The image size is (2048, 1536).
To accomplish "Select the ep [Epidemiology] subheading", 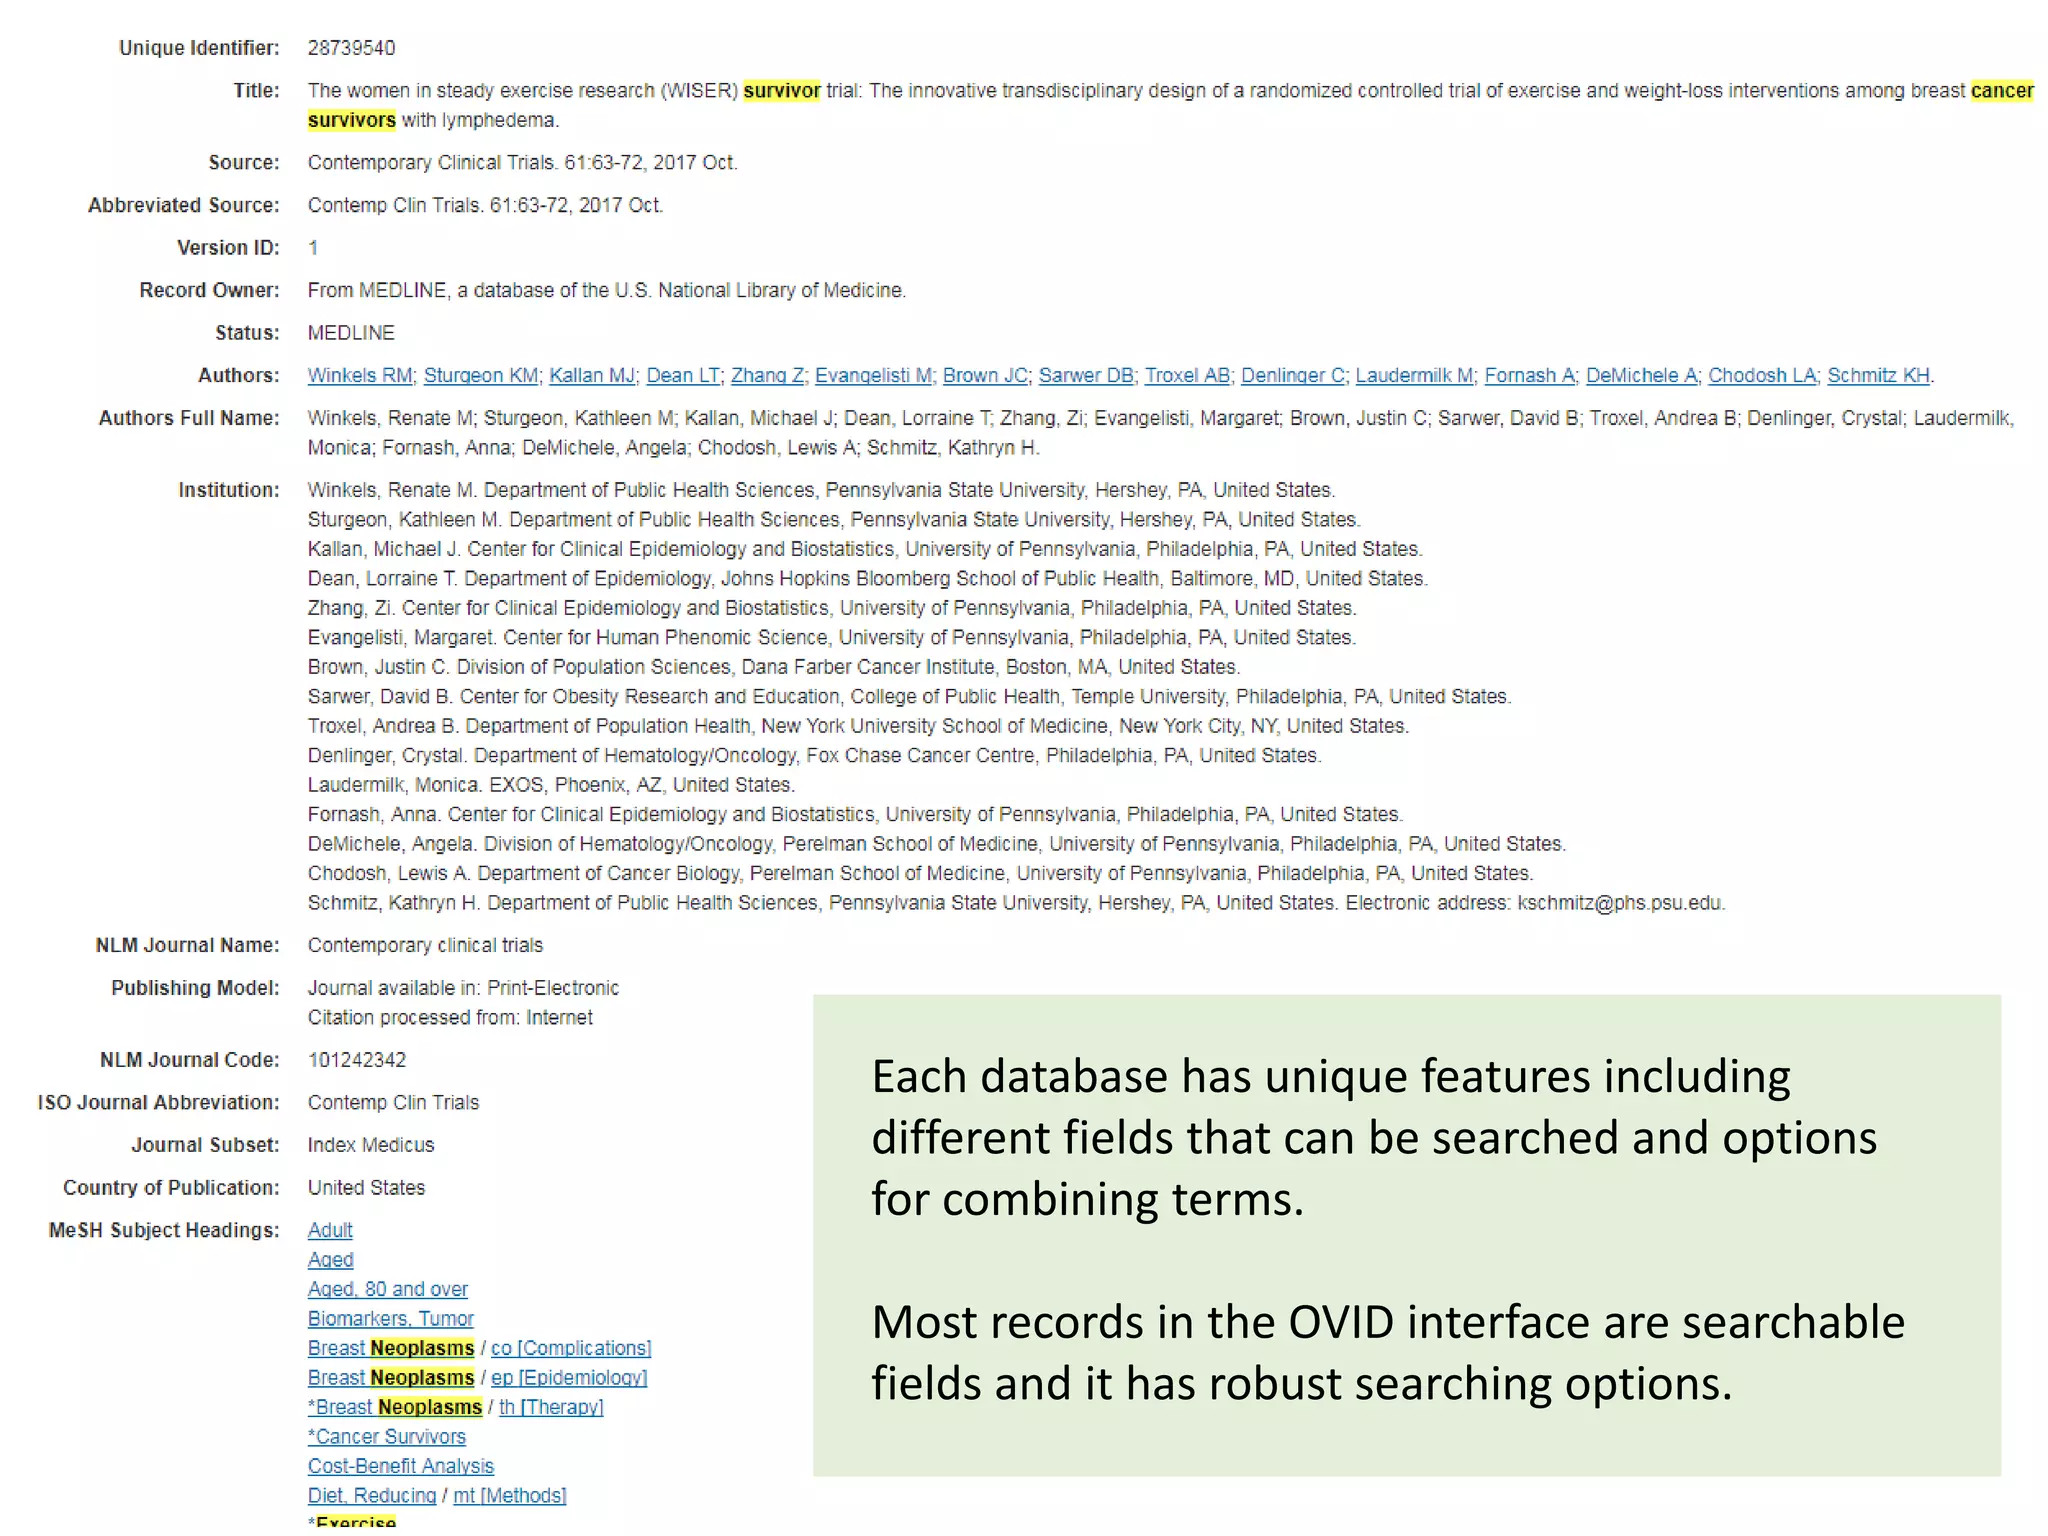I will (x=569, y=1378).
